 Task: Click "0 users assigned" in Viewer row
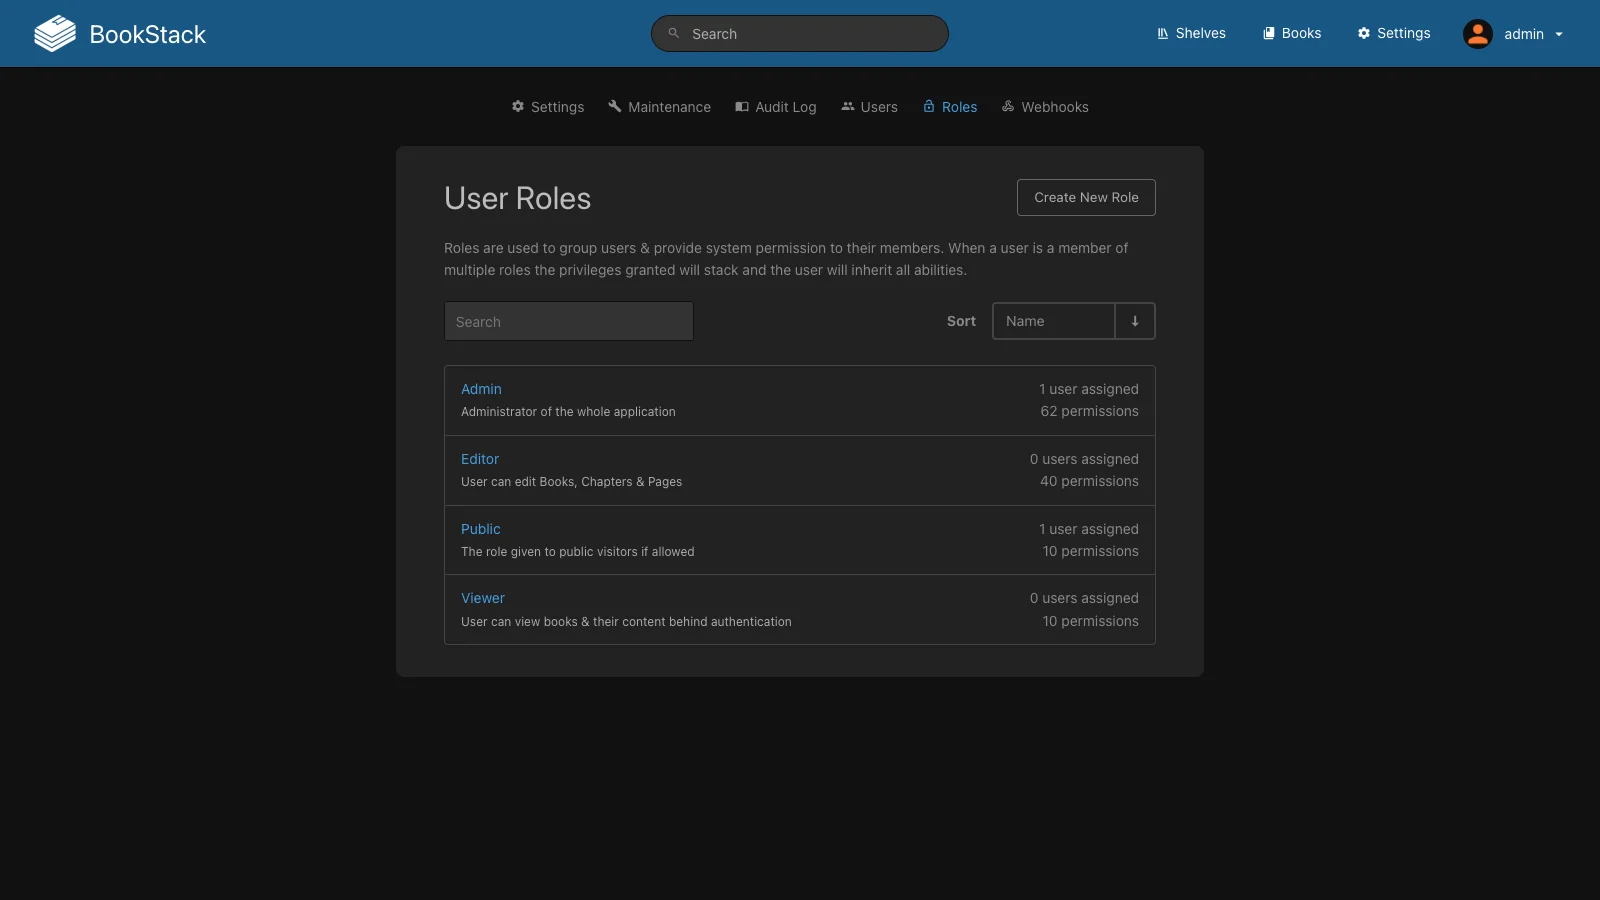point(1084,598)
